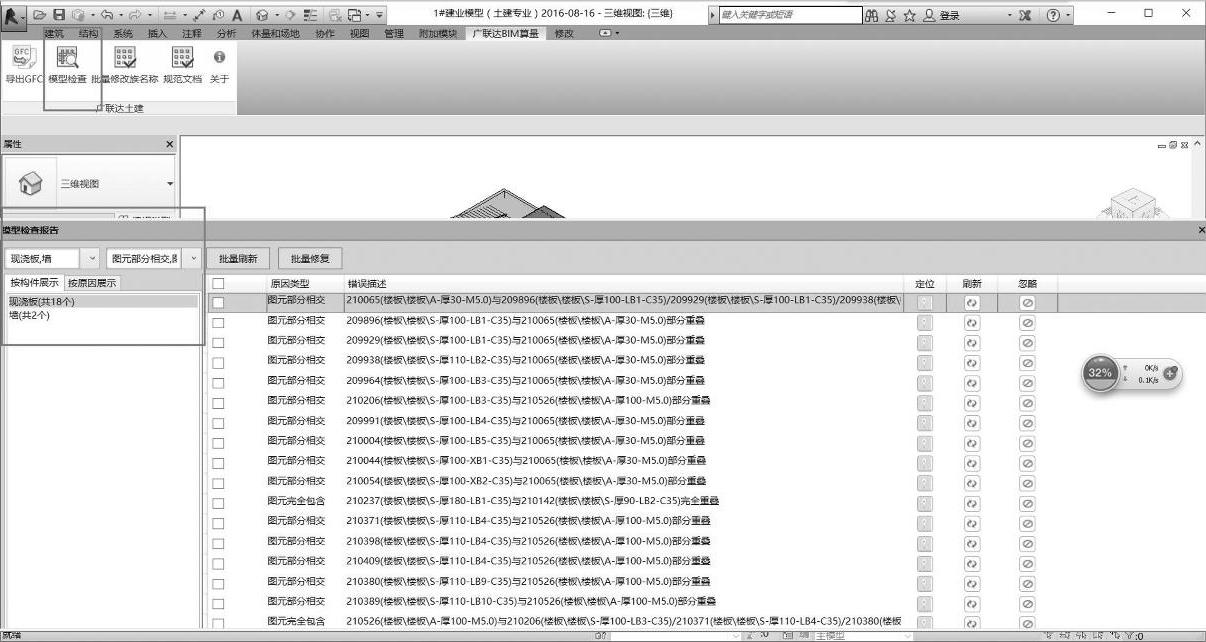Open the 结构 ribbon tab

click(x=89, y=33)
